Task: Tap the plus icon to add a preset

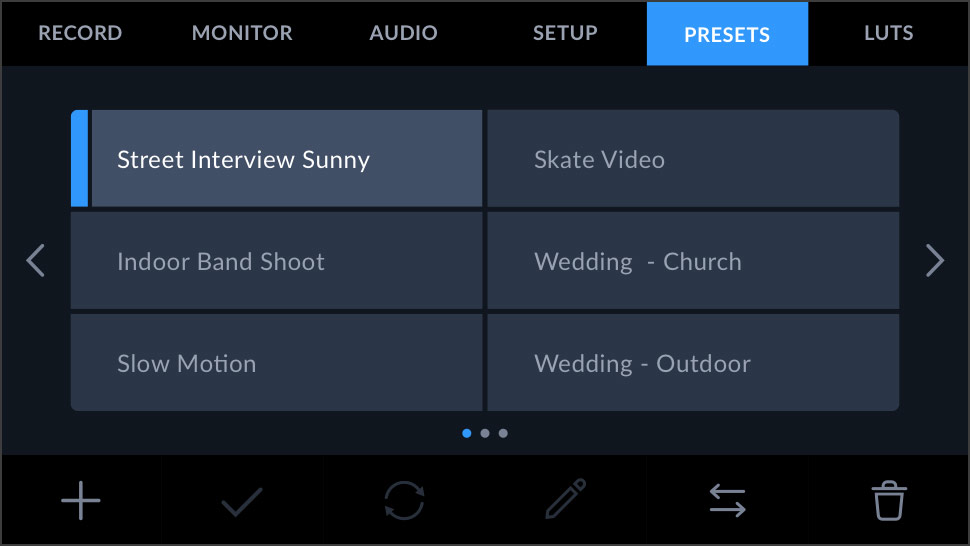Action: [80, 500]
